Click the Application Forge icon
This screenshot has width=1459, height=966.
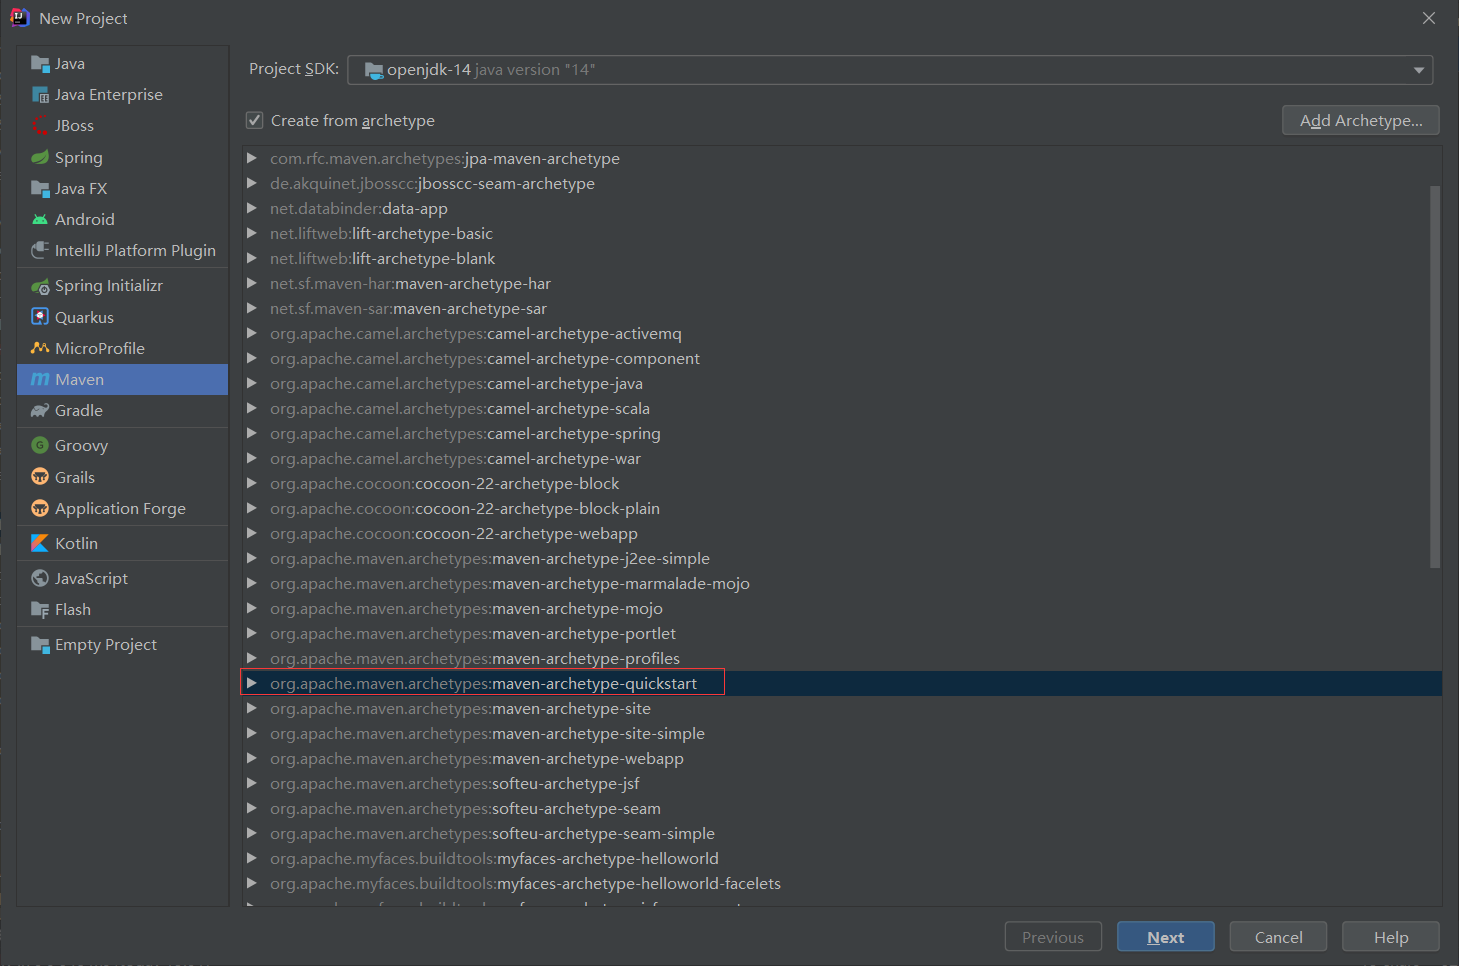click(40, 508)
